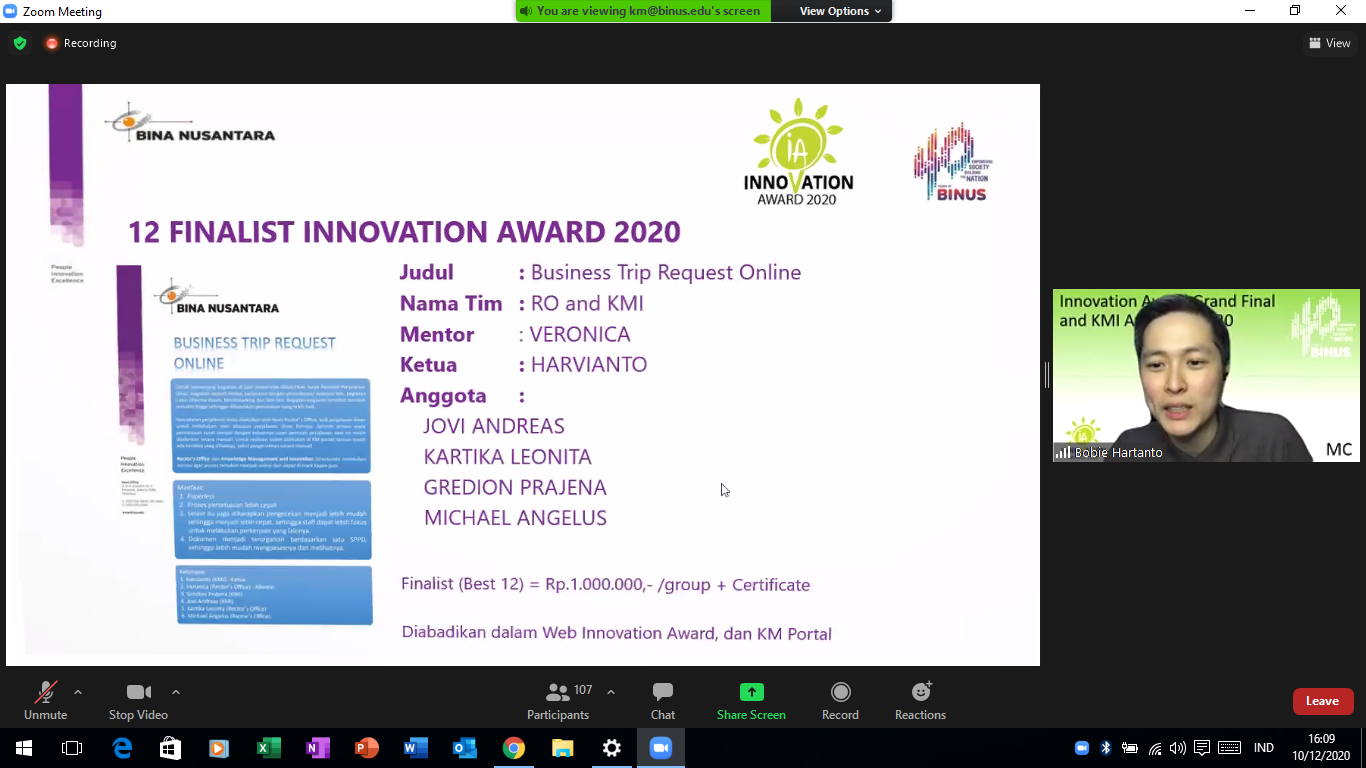Click ketua name HARVIANTO
Image resolution: width=1366 pixels, height=768 pixels.
pyautogui.click(x=589, y=365)
